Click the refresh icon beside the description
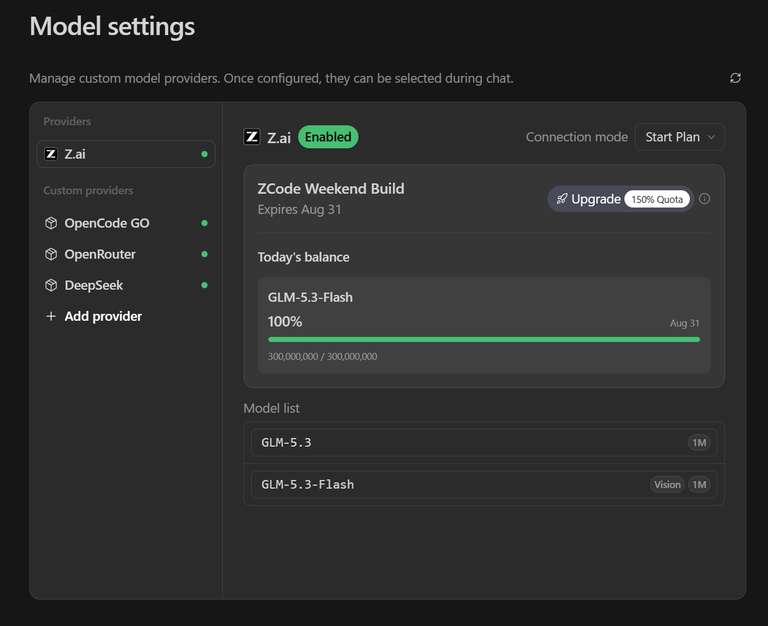 [735, 78]
